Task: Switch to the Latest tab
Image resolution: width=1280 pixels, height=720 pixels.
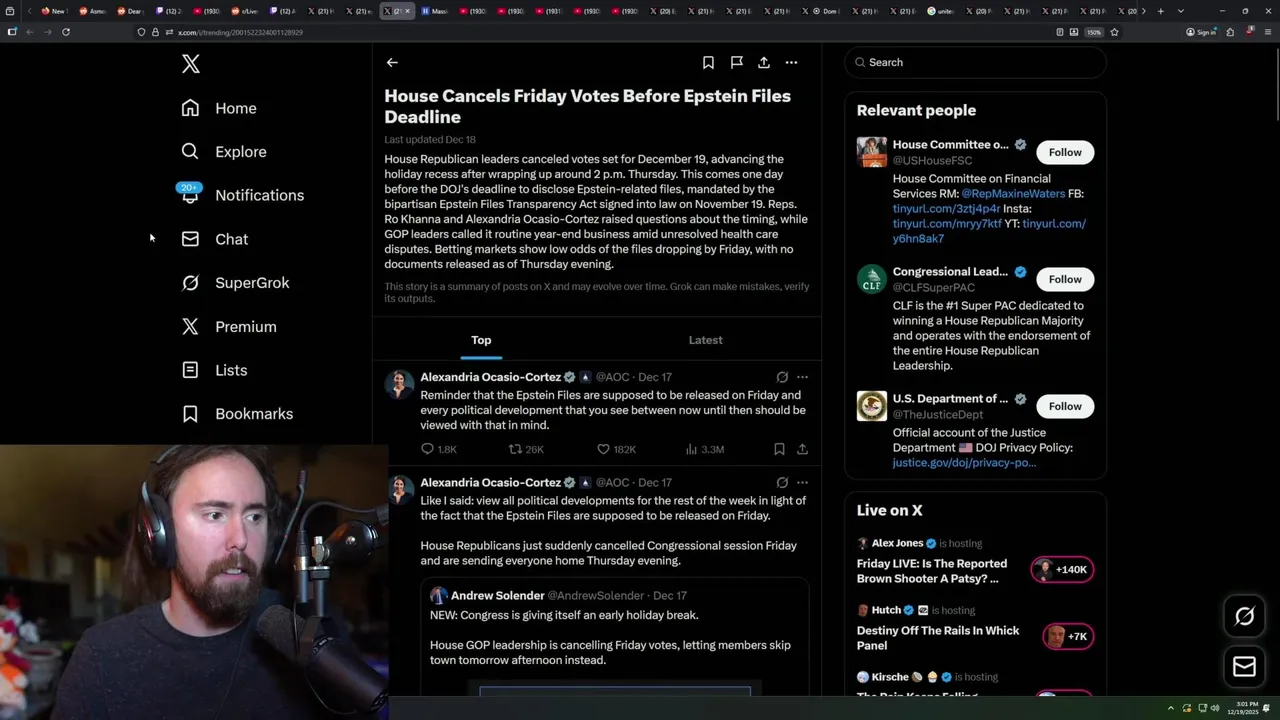Action: tap(705, 340)
